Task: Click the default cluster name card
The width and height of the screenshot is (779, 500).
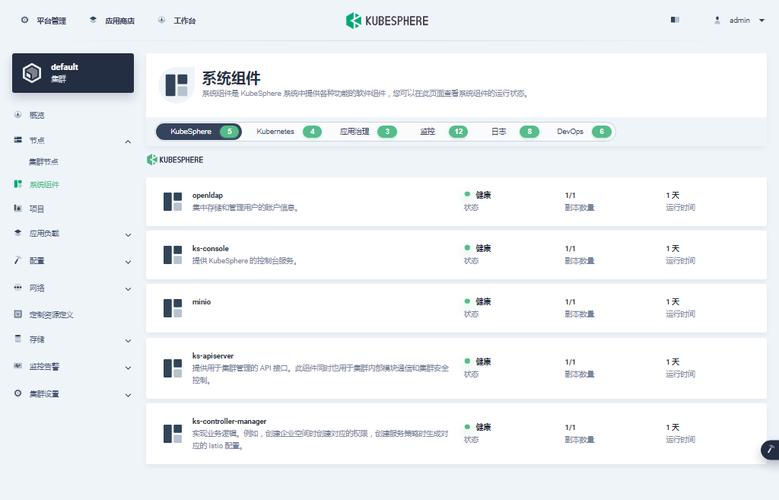Action: coord(73,73)
